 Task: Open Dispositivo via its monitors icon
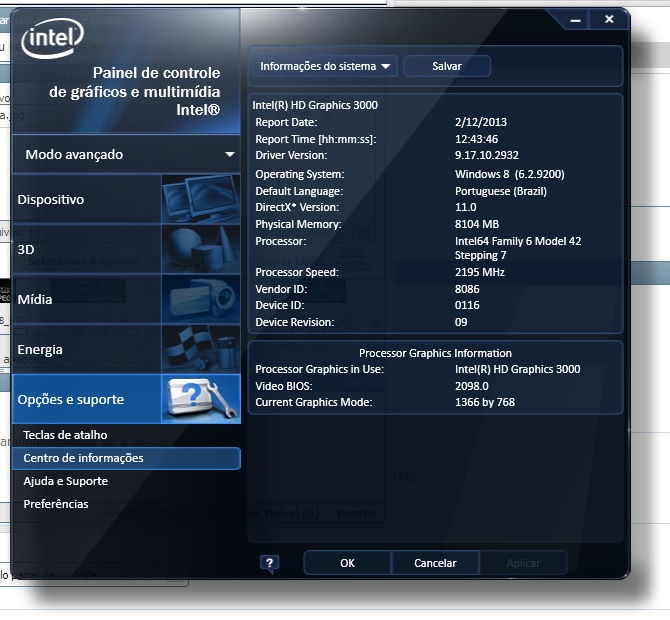tap(200, 199)
